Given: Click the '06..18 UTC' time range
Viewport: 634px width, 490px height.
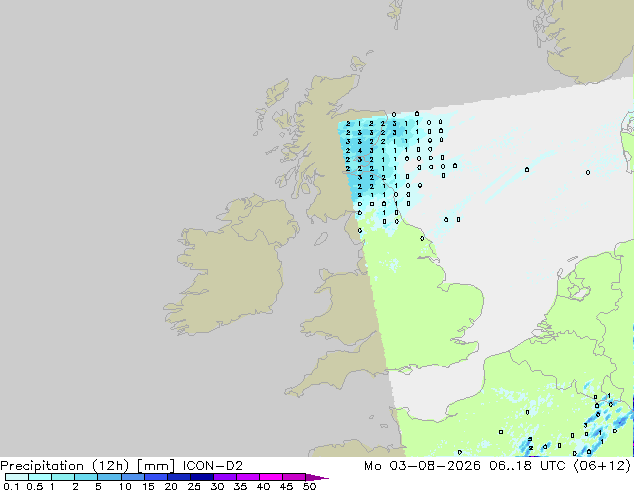Looking at the screenshot, I should tap(529, 466).
